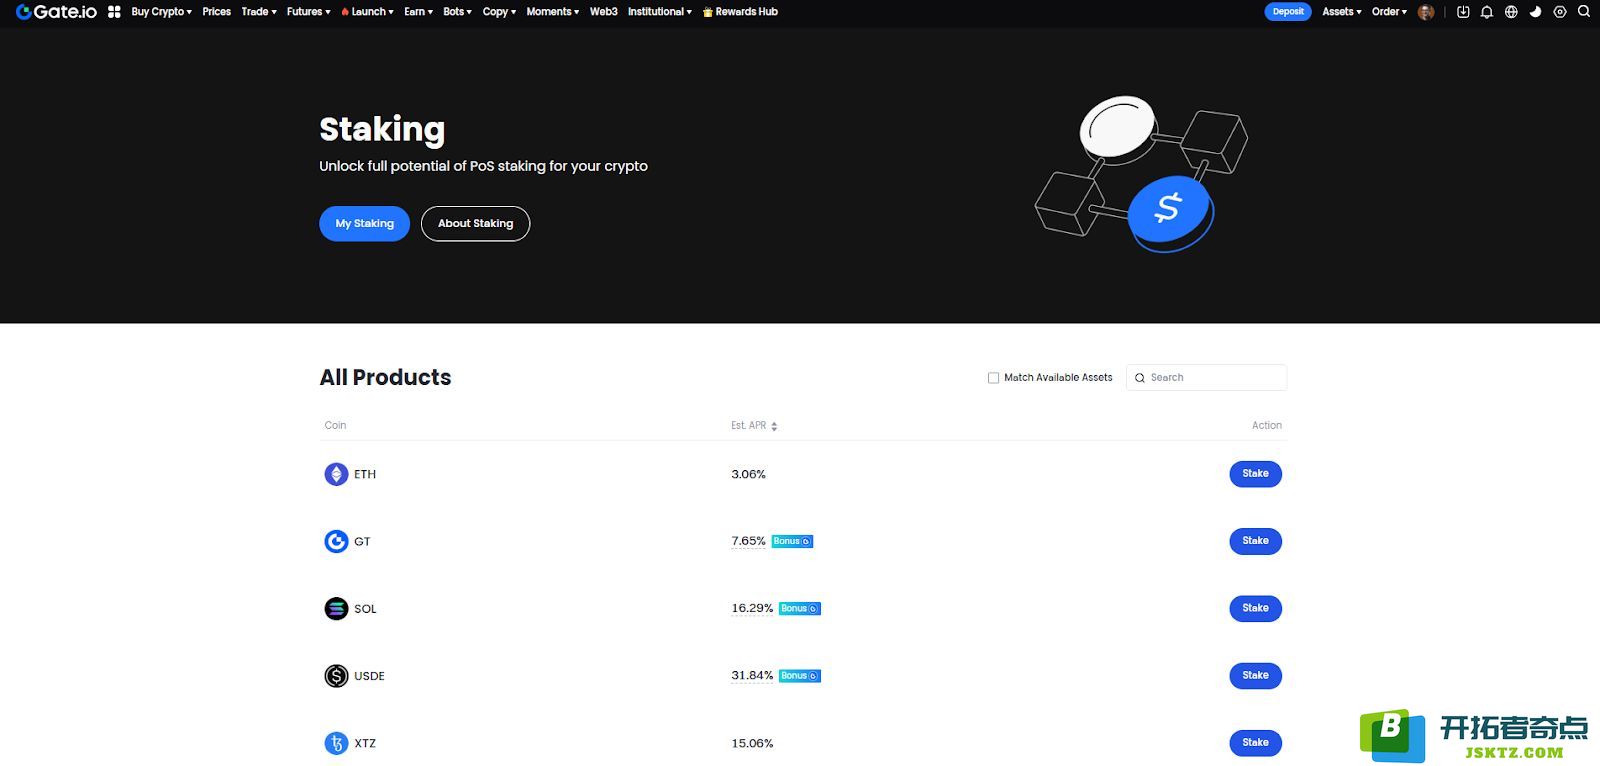Click the Deposit button
This screenshot has width=1600, height=766.
1288,12
